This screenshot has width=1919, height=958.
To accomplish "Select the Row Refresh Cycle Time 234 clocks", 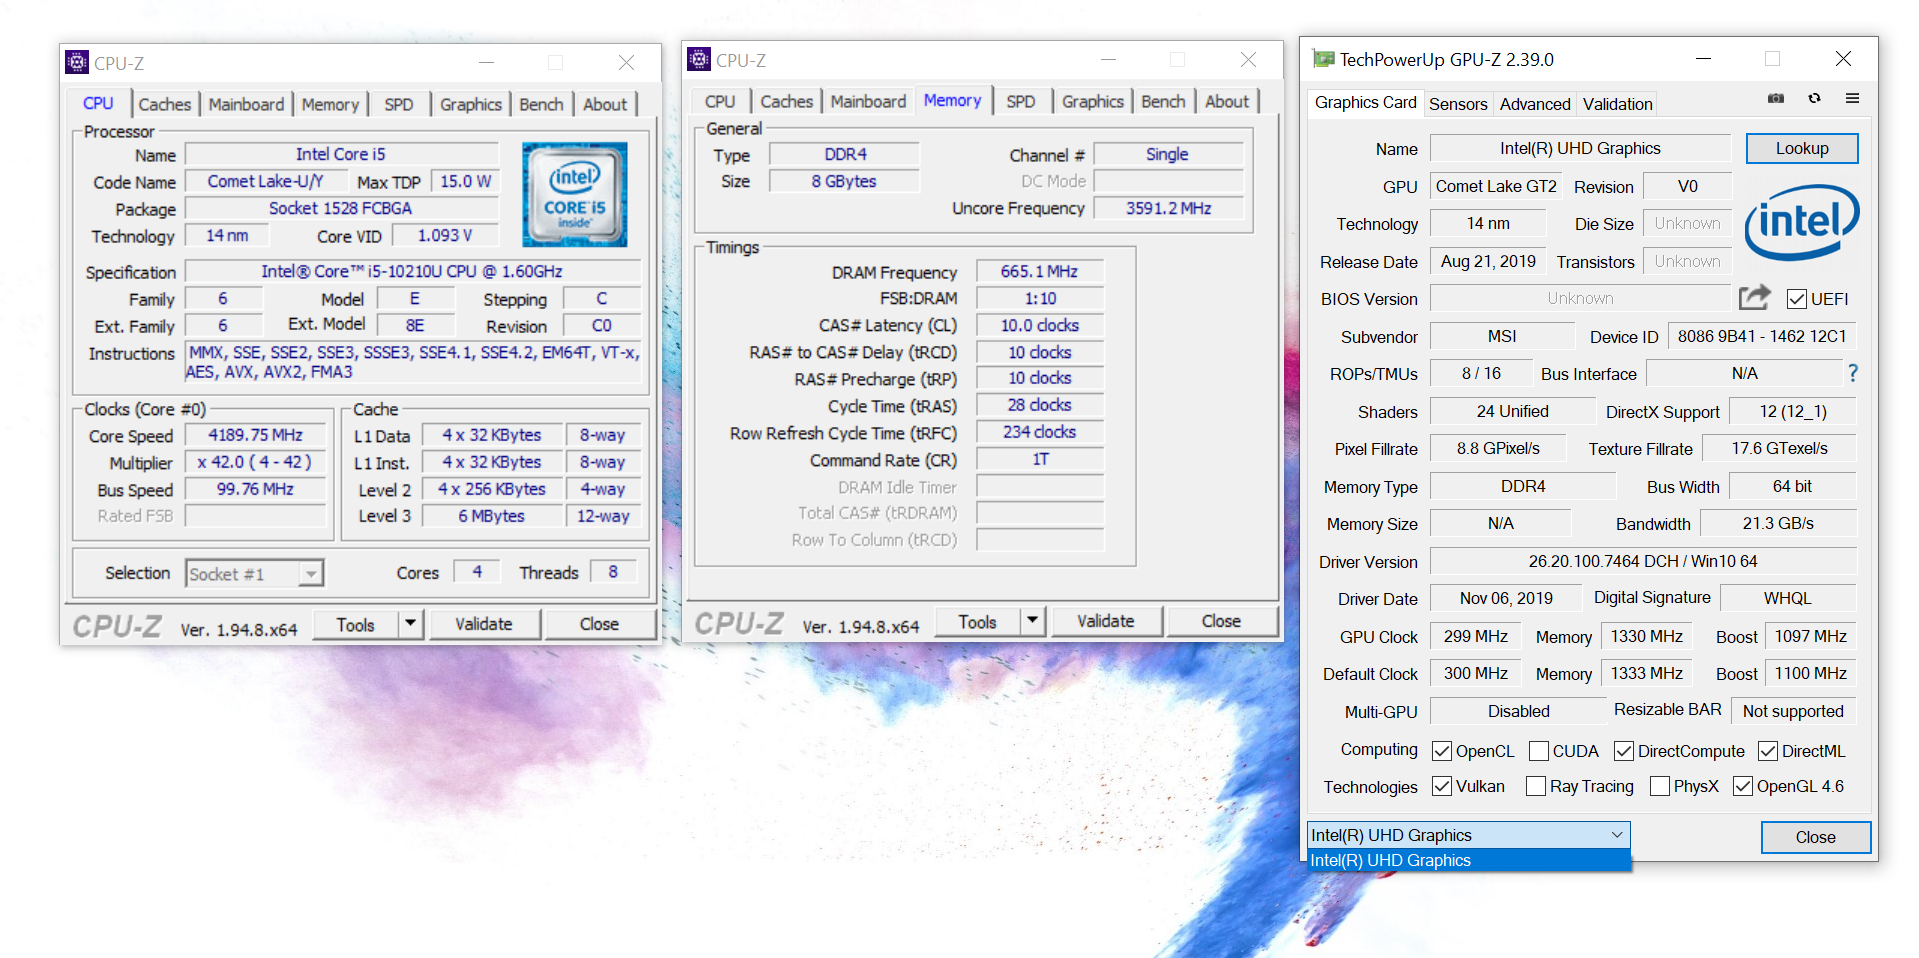I will (x=1039, y=432).
